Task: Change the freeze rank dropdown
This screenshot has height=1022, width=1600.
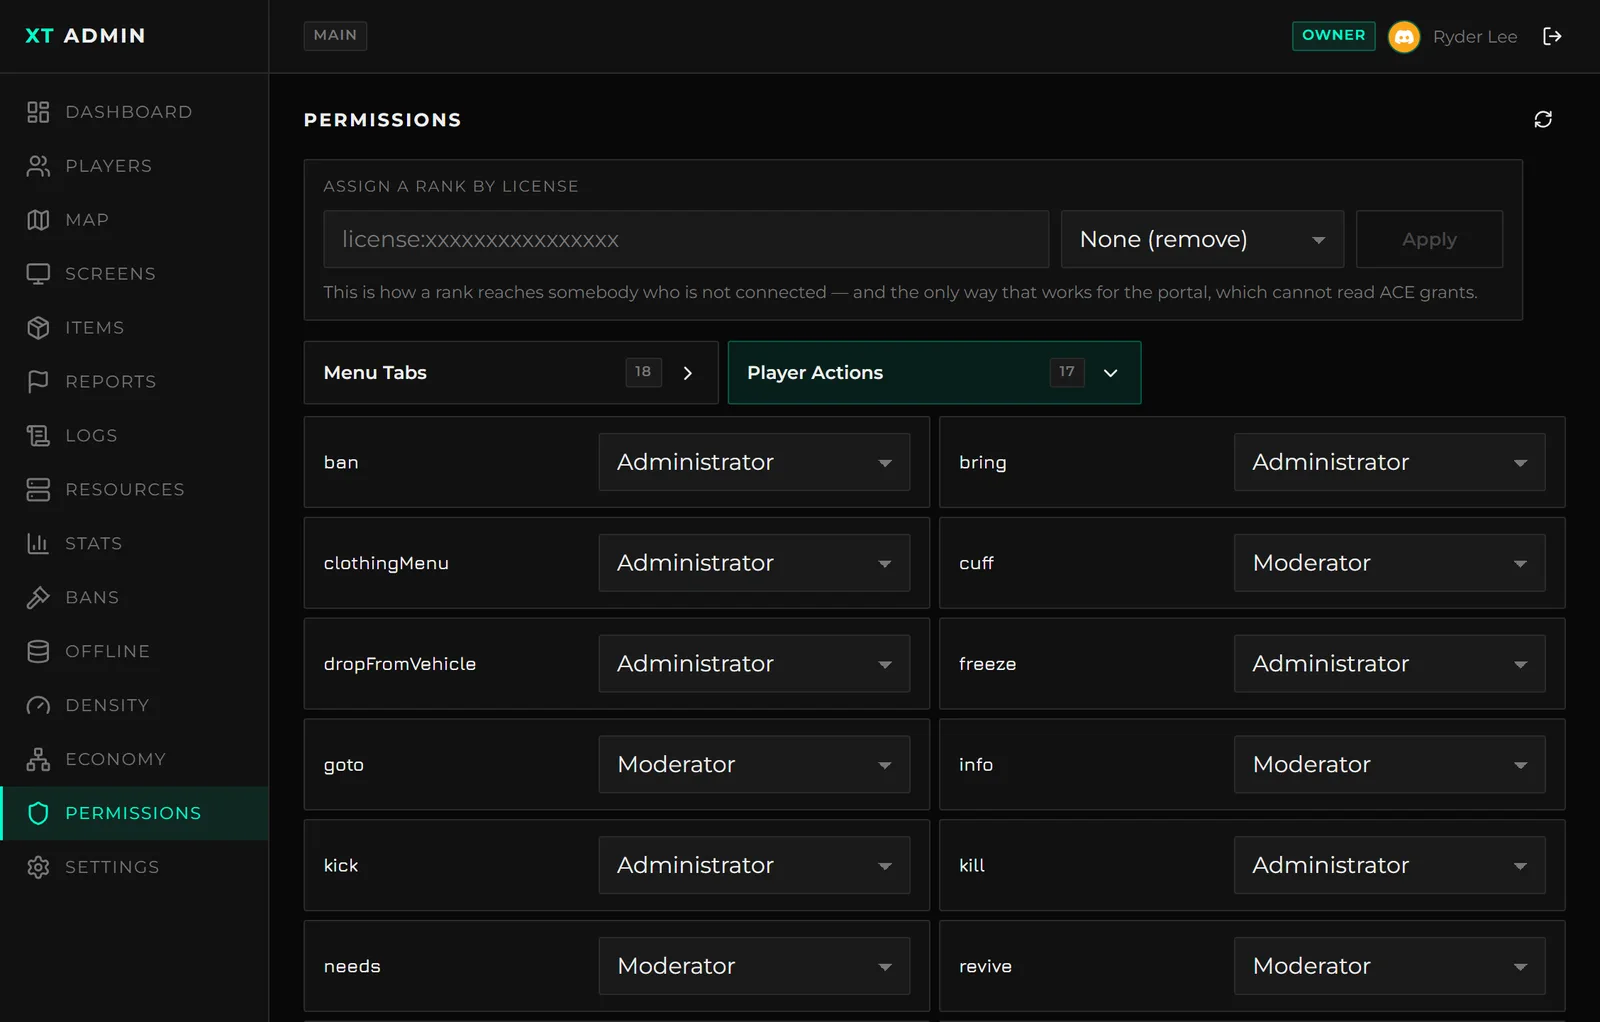Action: (x=1389, y=664)
